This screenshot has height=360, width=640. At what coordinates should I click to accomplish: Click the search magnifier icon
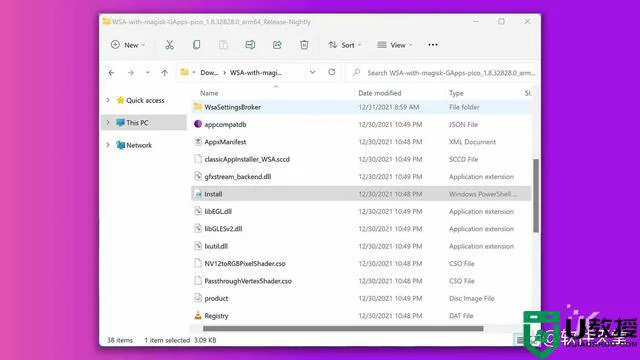[x=356, y=73]
